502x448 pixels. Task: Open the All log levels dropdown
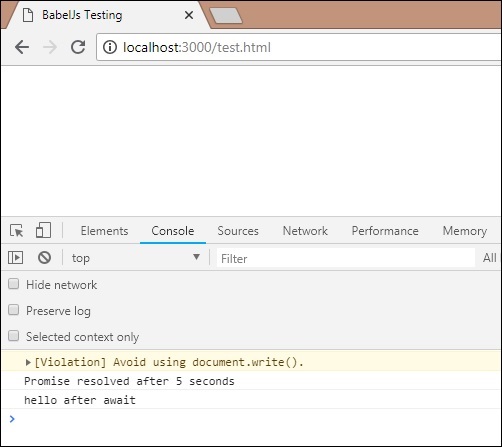tap(490, 258)
